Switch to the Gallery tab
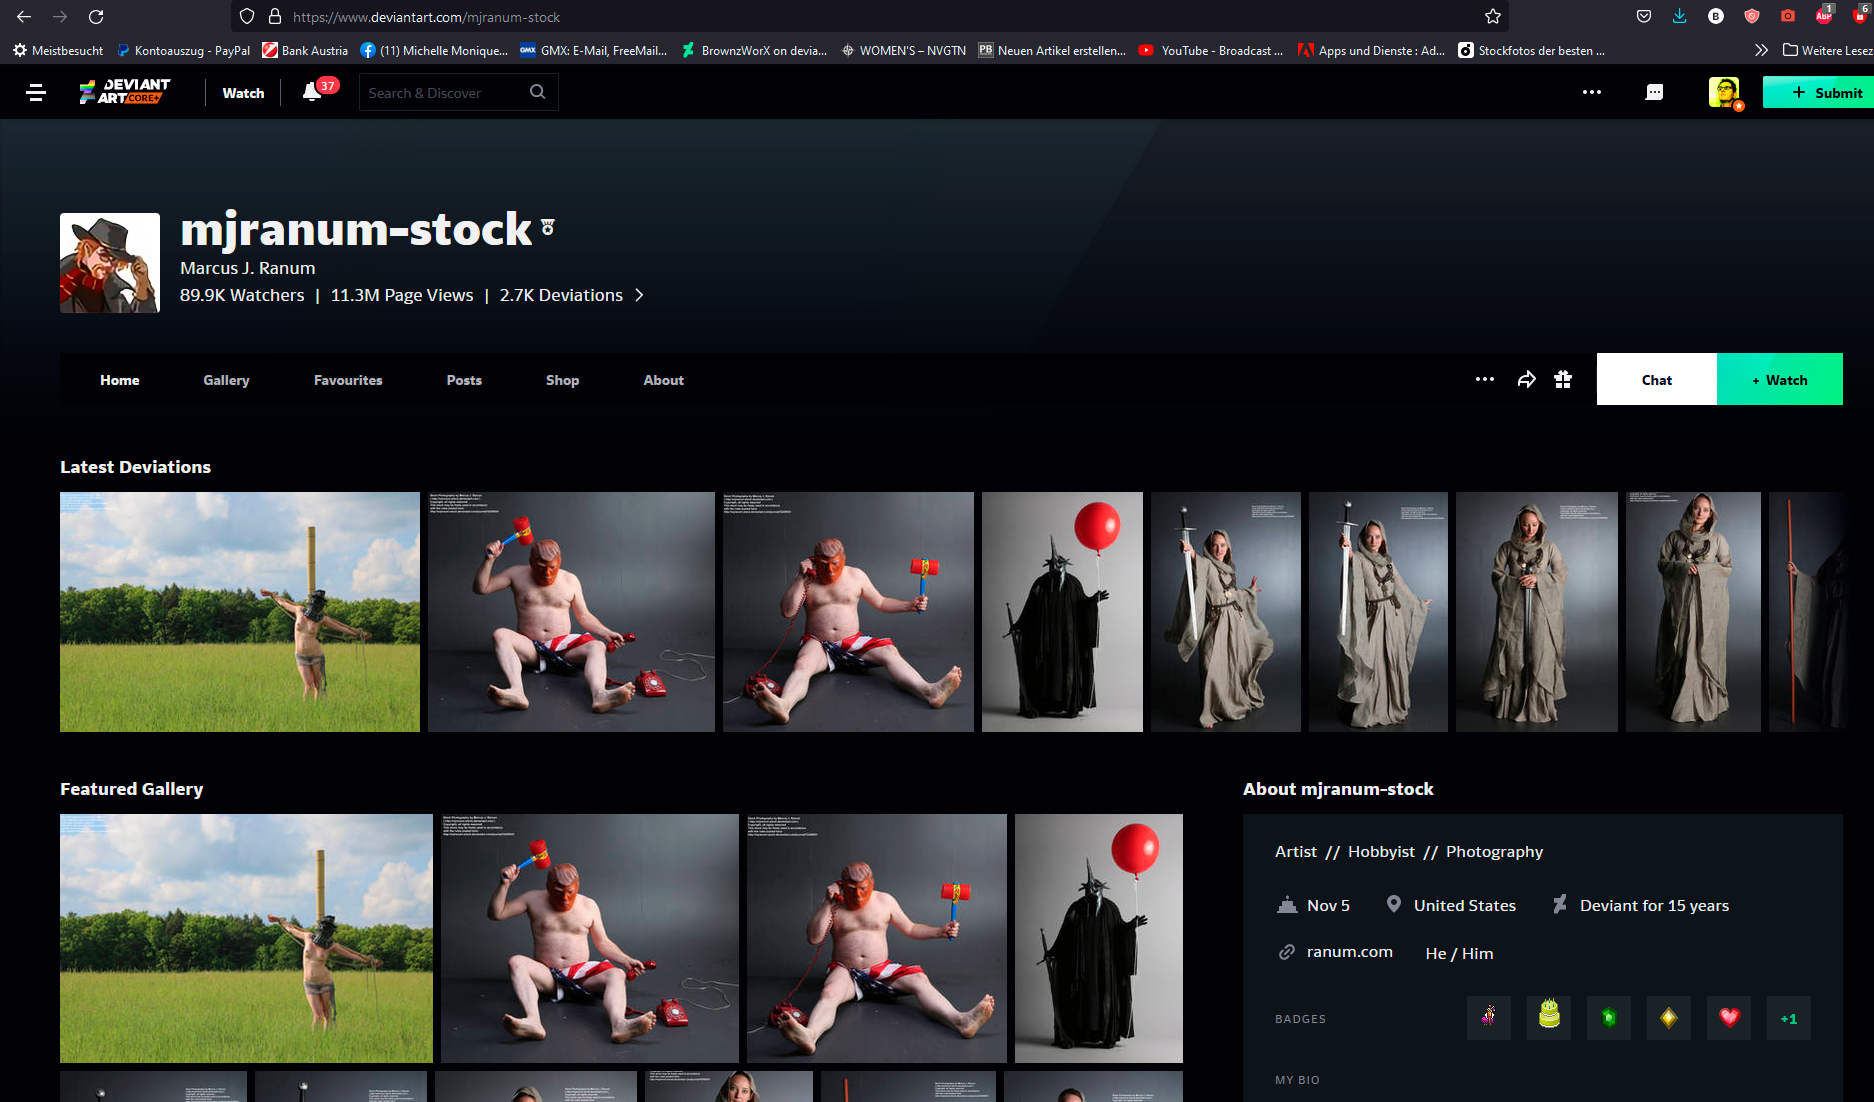 [226, 380]
